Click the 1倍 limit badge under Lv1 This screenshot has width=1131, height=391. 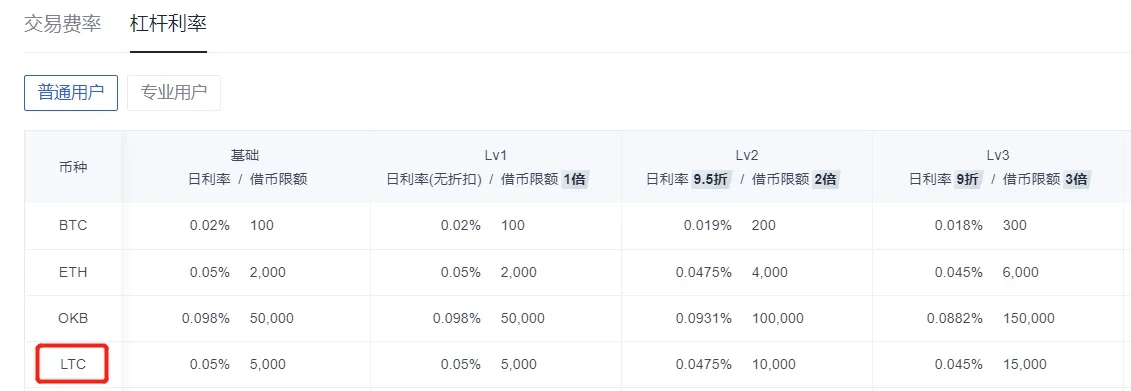pyautogui.click(x=574, y=180)
